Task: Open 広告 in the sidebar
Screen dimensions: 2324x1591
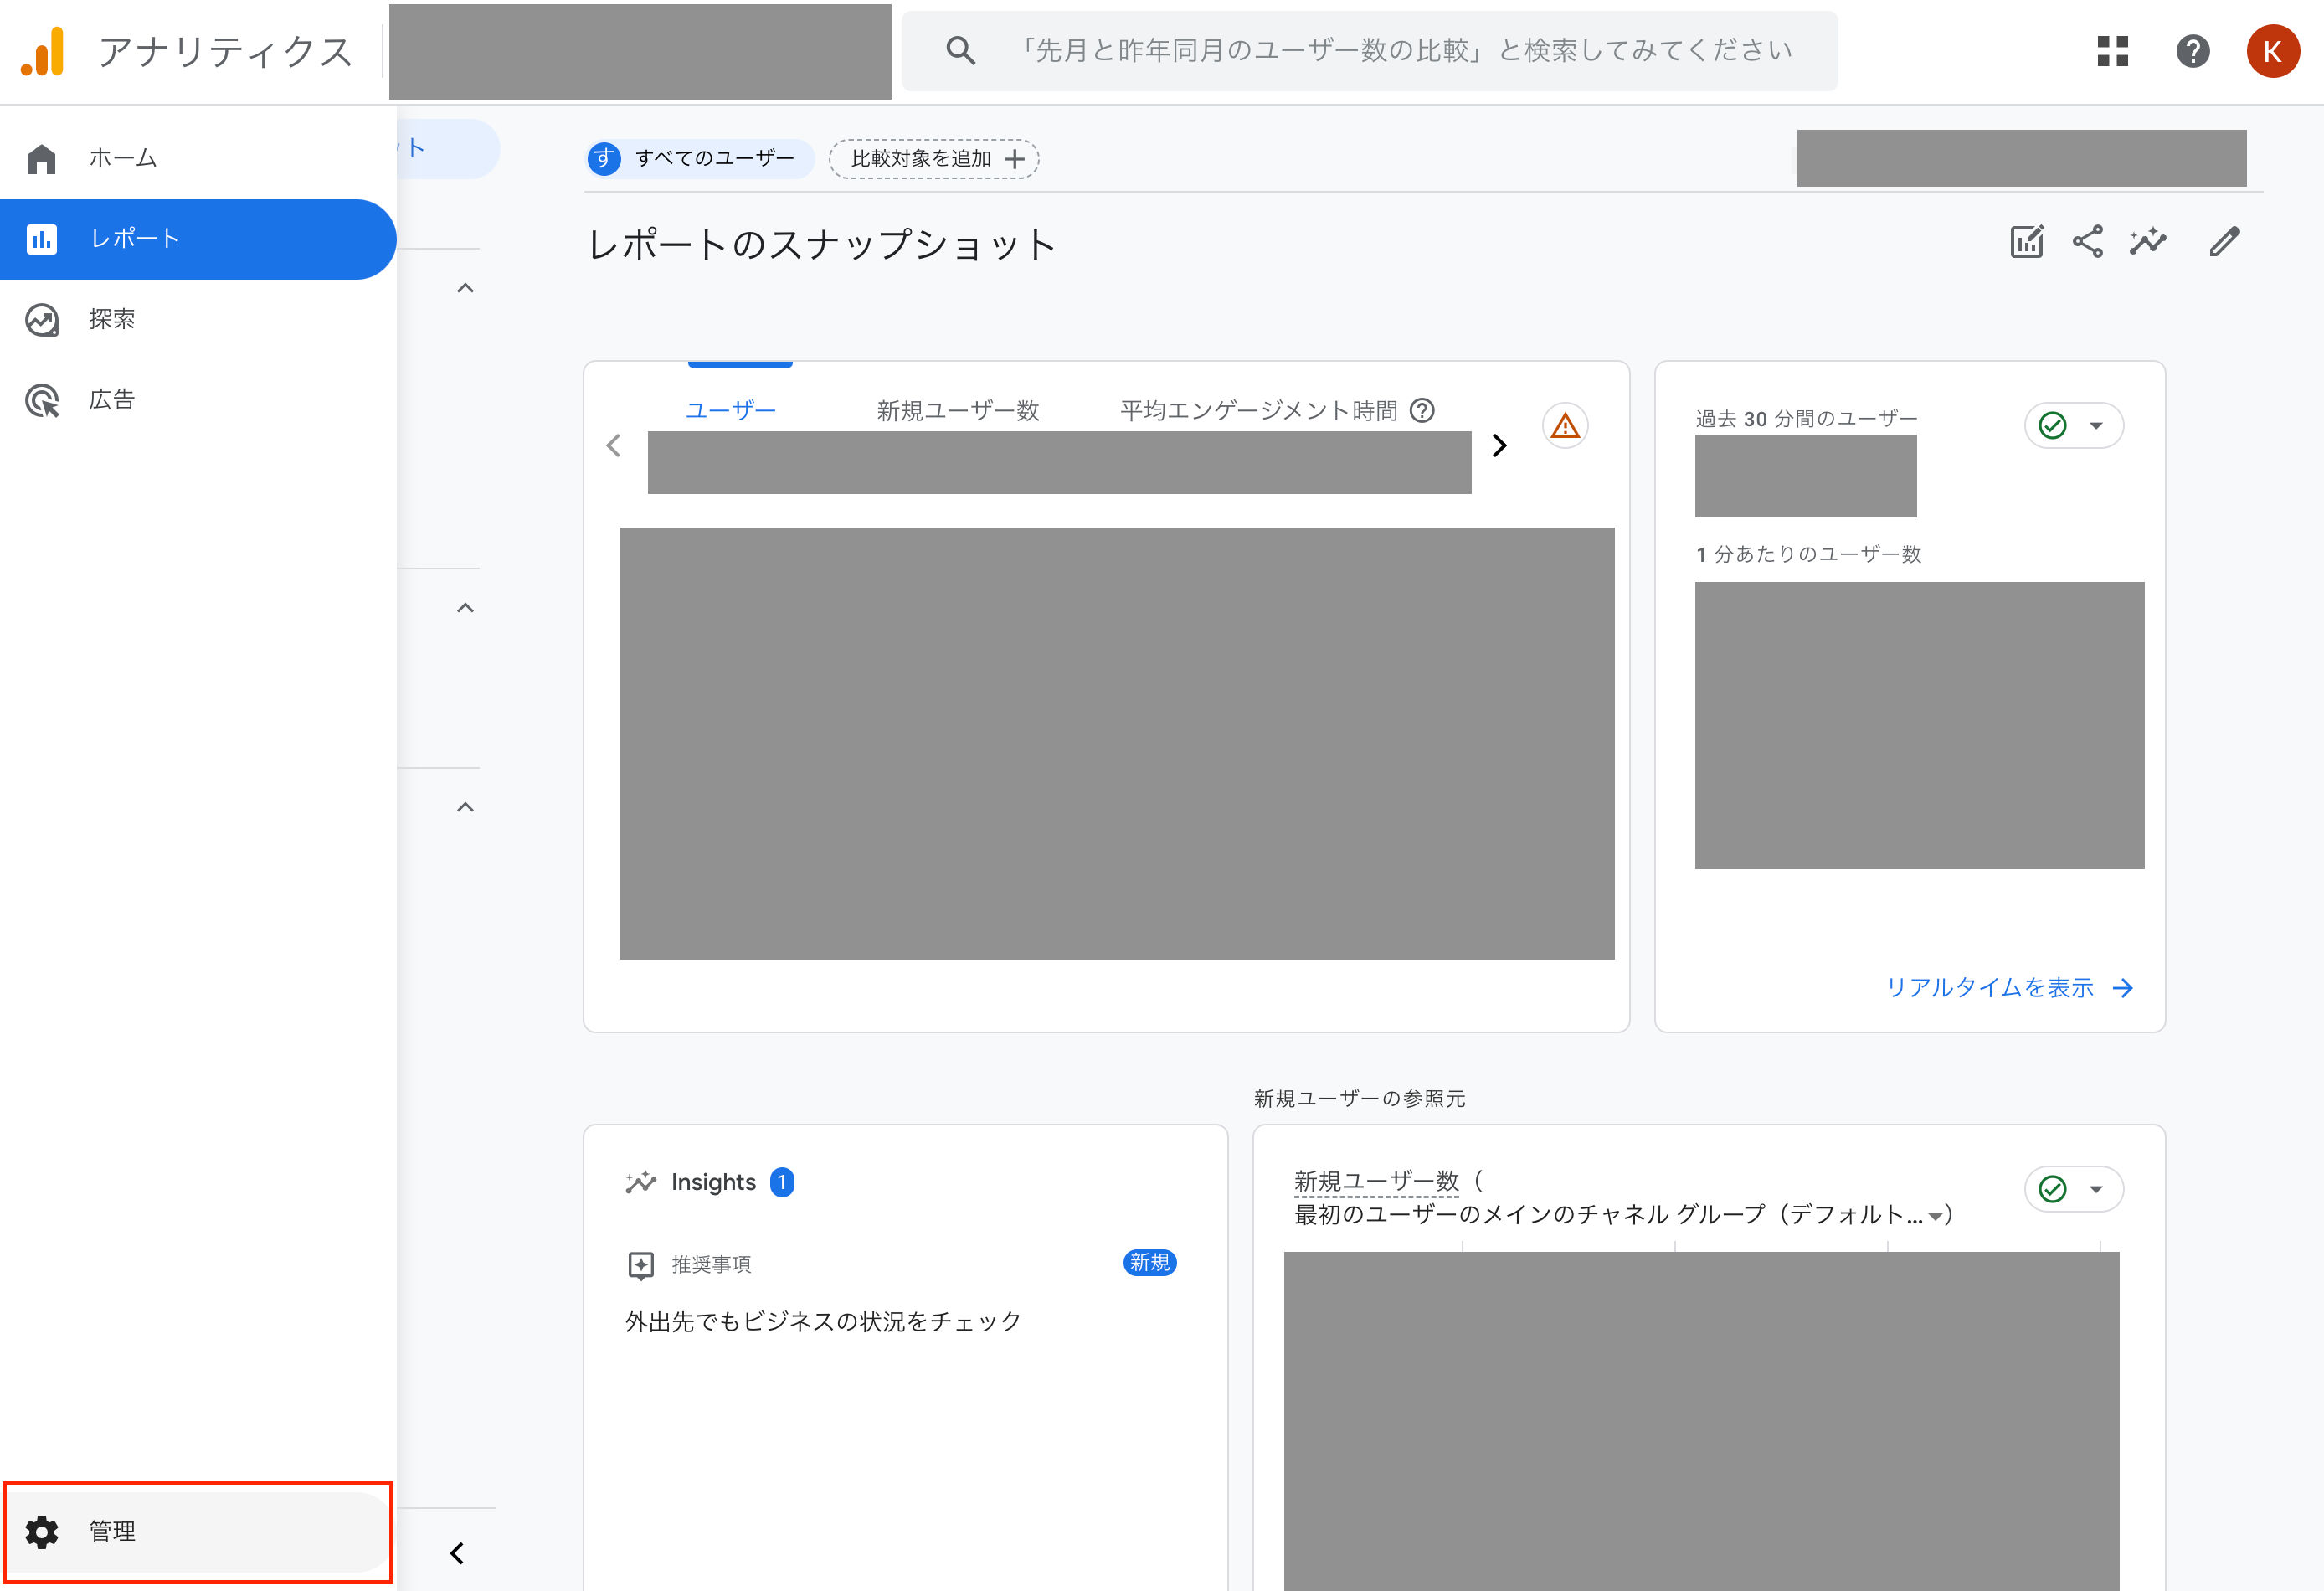Action: point(198,400)
